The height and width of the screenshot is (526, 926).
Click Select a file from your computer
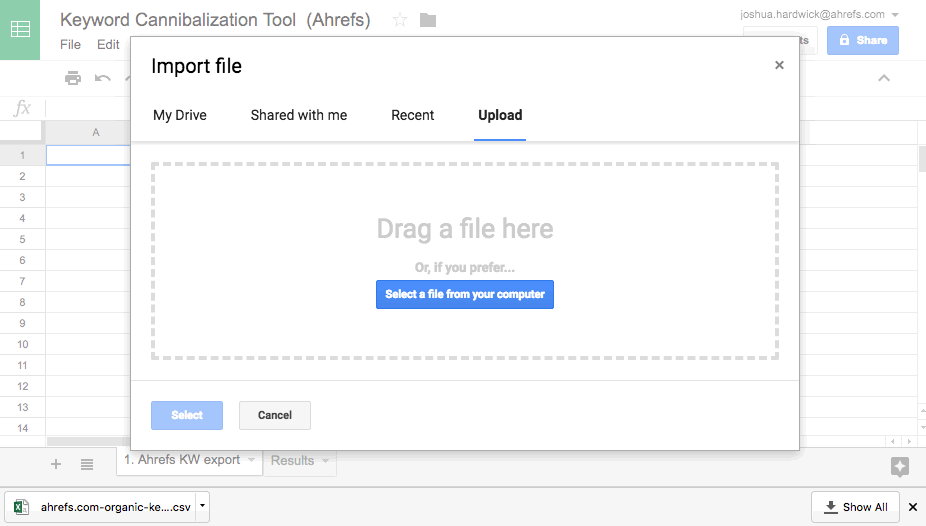coord(465,294)
